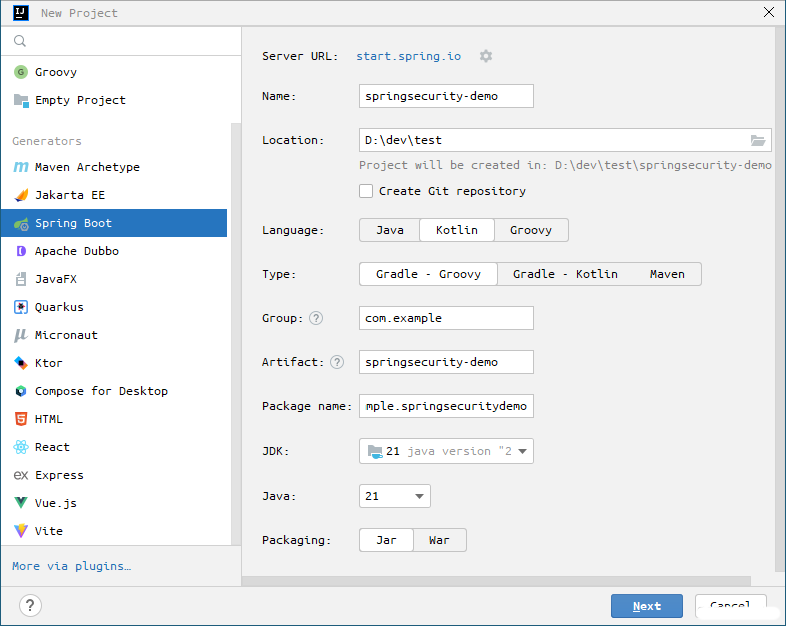The width and height of the screenshot is (786, 626).
Task: Select the Jakarta EE generator
Action: (114, 195)
